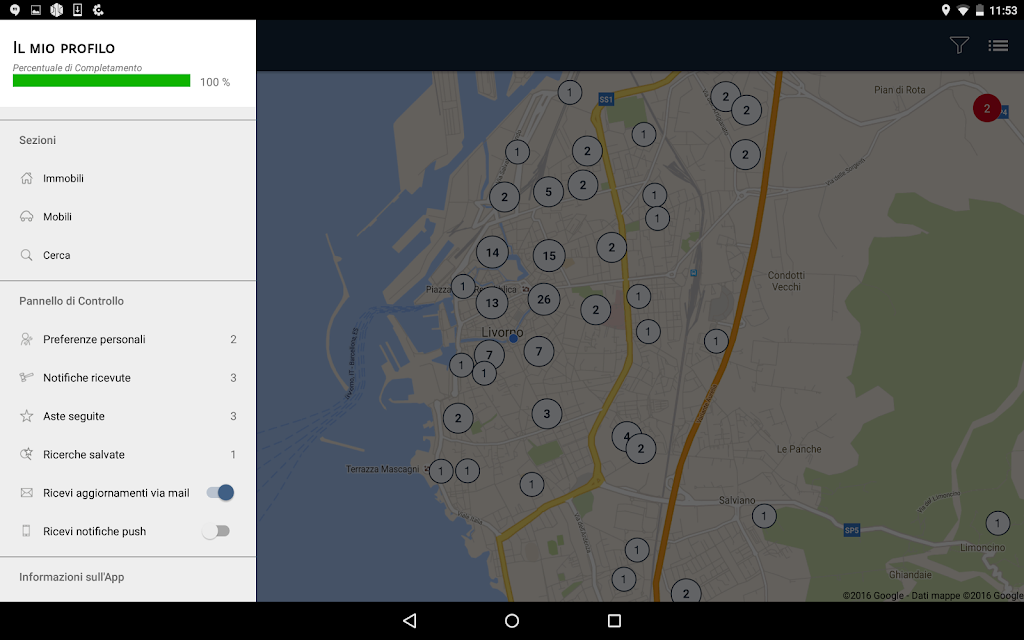
Task: Open the Android recent apps button
Action: coord(614,620)
